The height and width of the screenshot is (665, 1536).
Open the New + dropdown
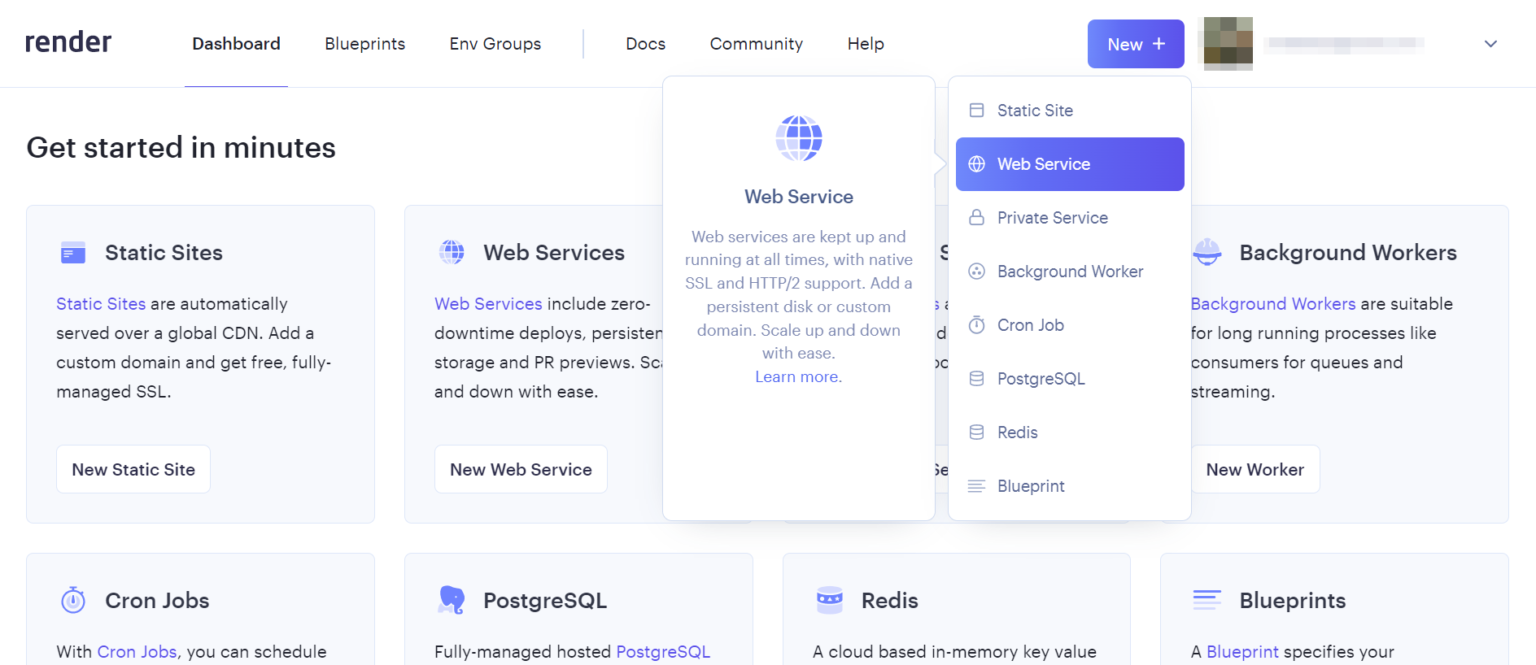pyautogui.click(x=1135, y=44)
